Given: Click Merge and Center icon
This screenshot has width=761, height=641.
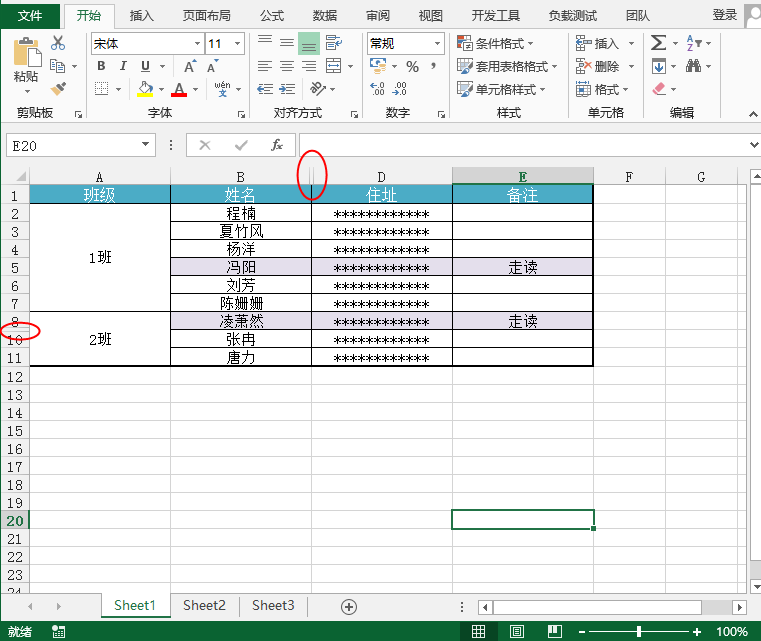Looking at the screenshot, I should tap(333, 66).
